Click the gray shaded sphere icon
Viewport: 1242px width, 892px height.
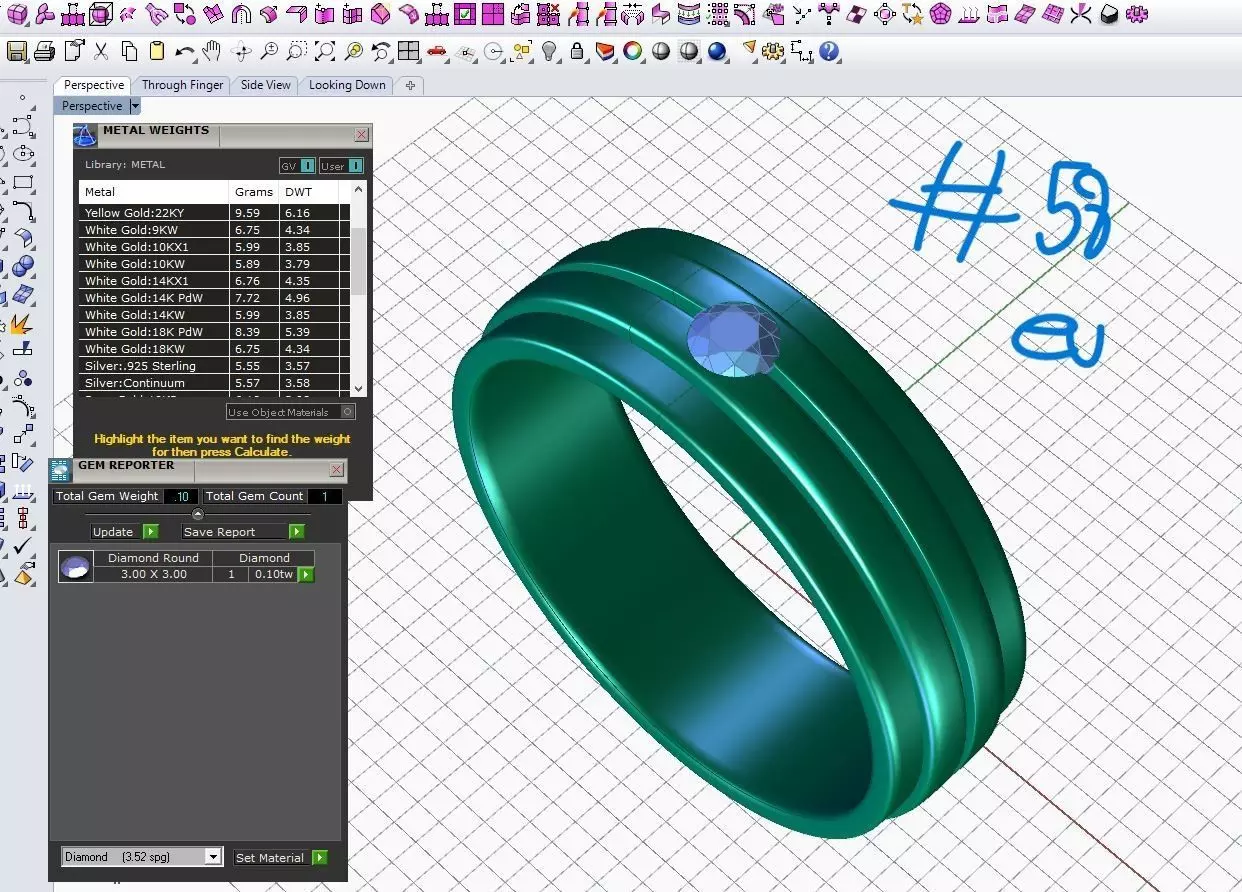click(661, 51)
